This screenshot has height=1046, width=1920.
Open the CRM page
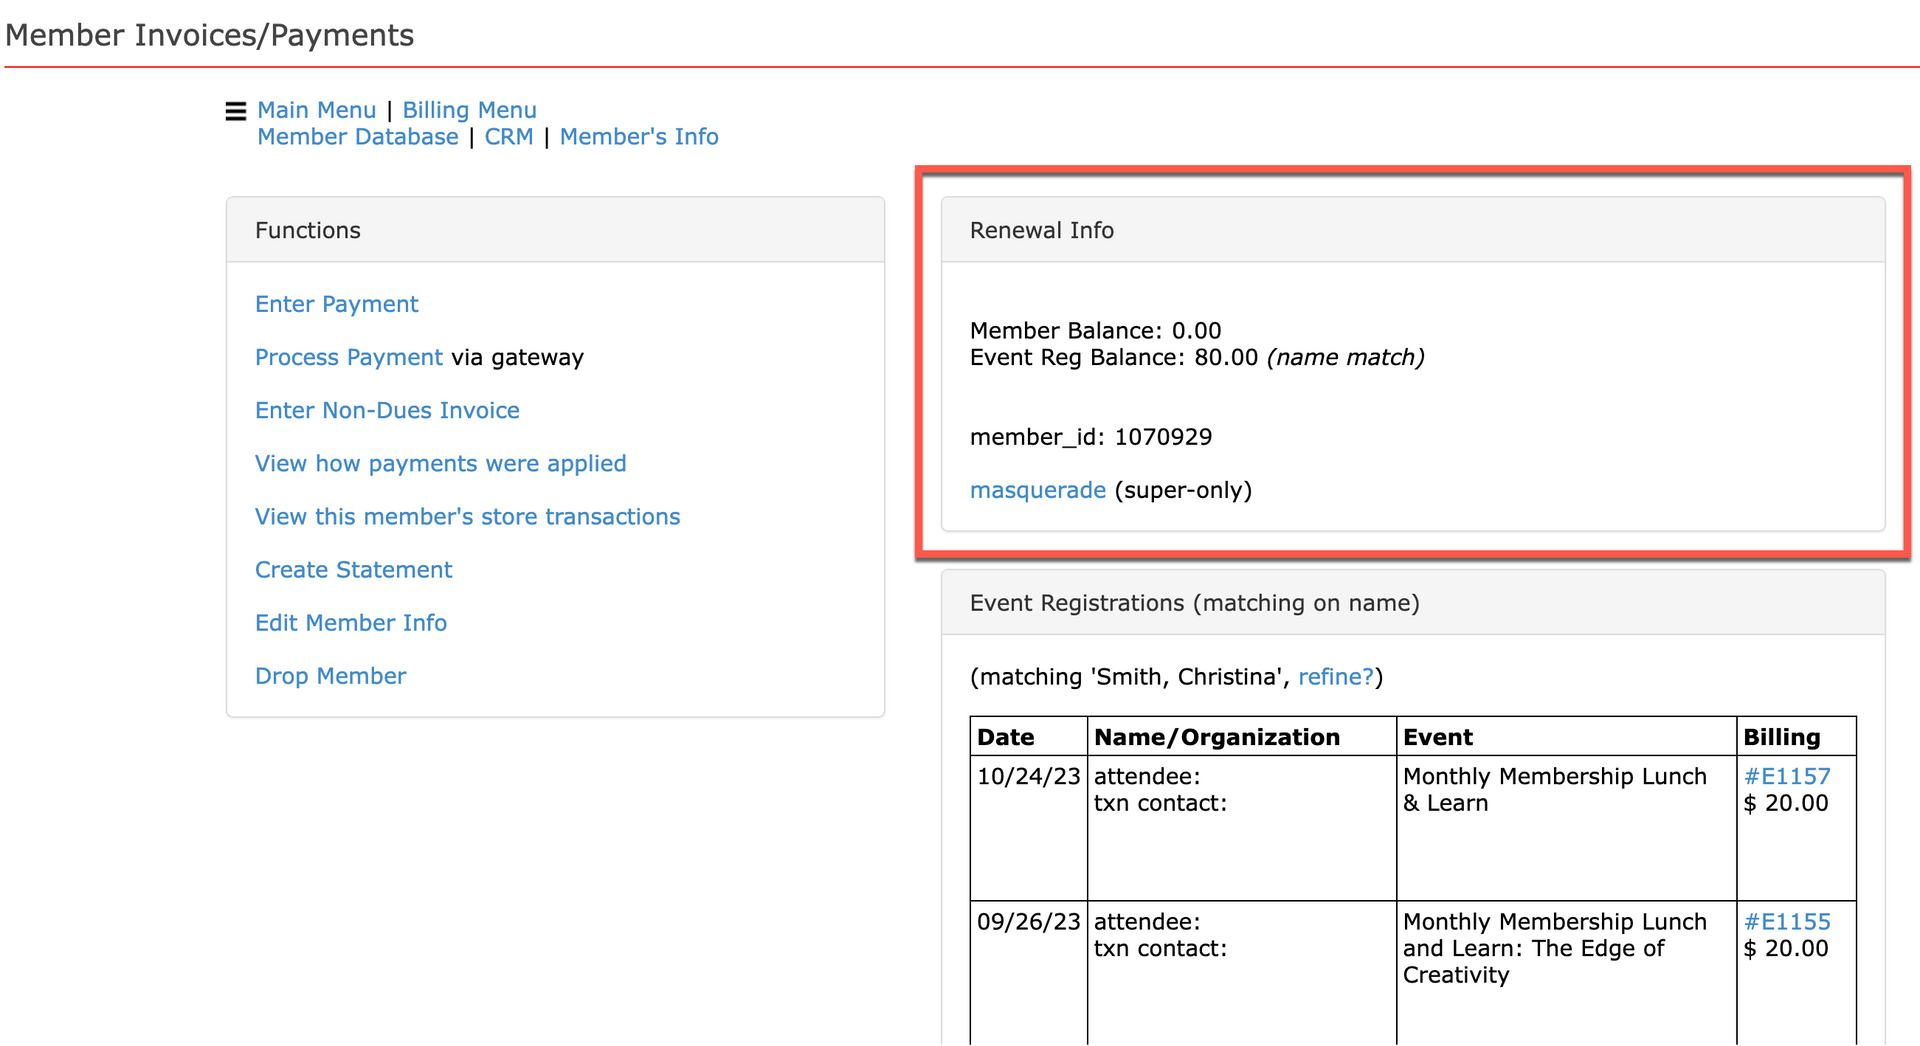509,137
